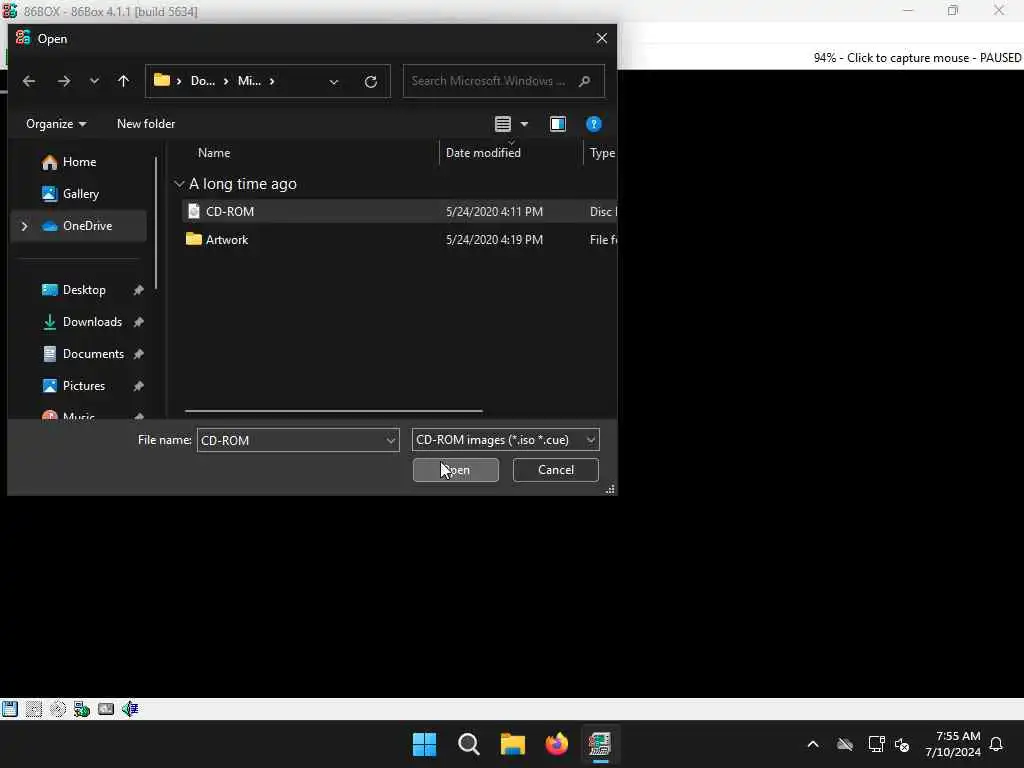The image size is (1024, 768).
Task: Click the 86Box taskbar icon
Action: (600, 744)
